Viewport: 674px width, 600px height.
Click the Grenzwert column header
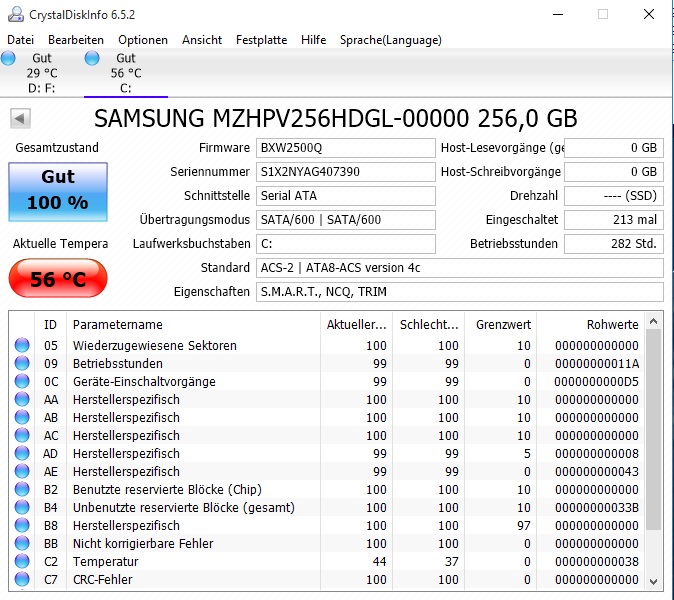click(x=501, y=324)
